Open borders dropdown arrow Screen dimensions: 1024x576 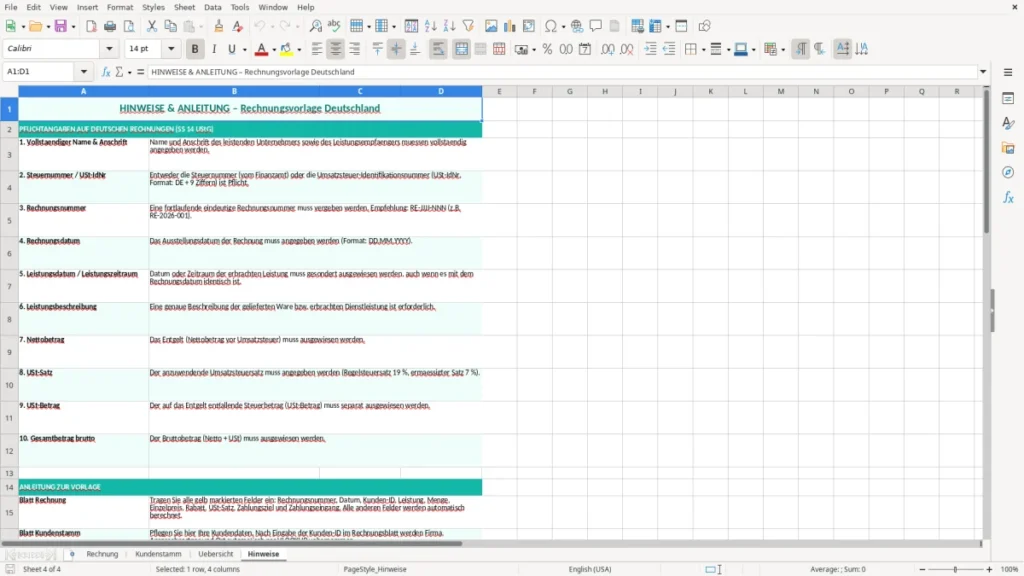pyautogui.click(x=703, y=50)
